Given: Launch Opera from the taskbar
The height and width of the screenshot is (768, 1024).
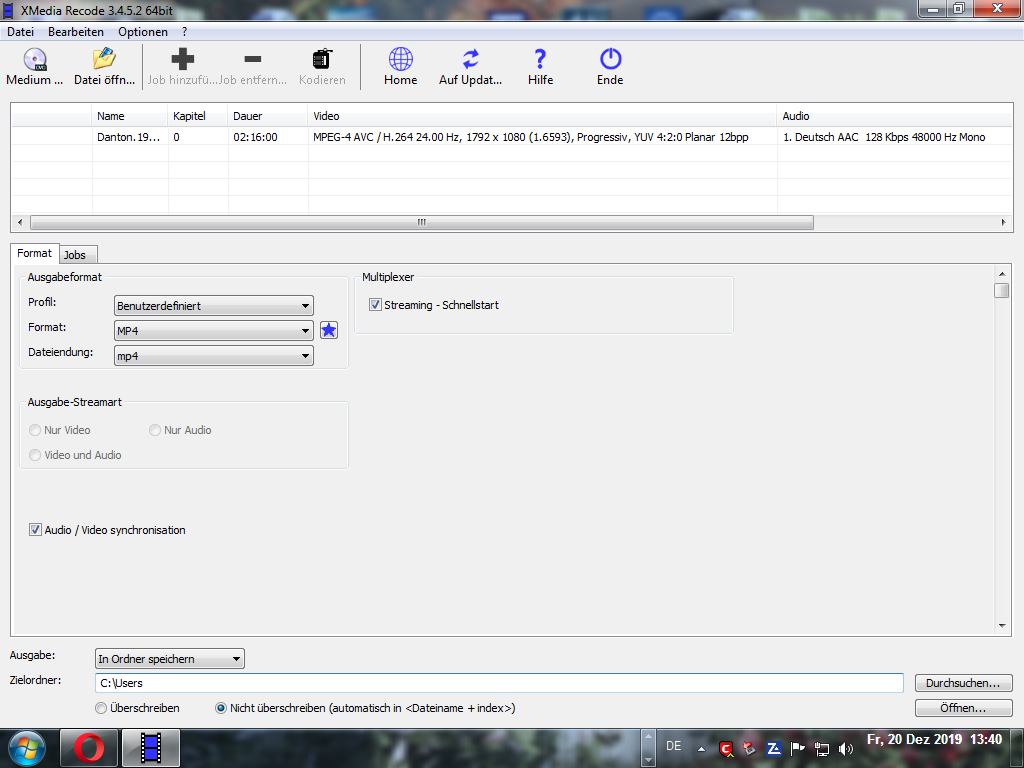Looking at the screenshot, I should click(89, 748).
